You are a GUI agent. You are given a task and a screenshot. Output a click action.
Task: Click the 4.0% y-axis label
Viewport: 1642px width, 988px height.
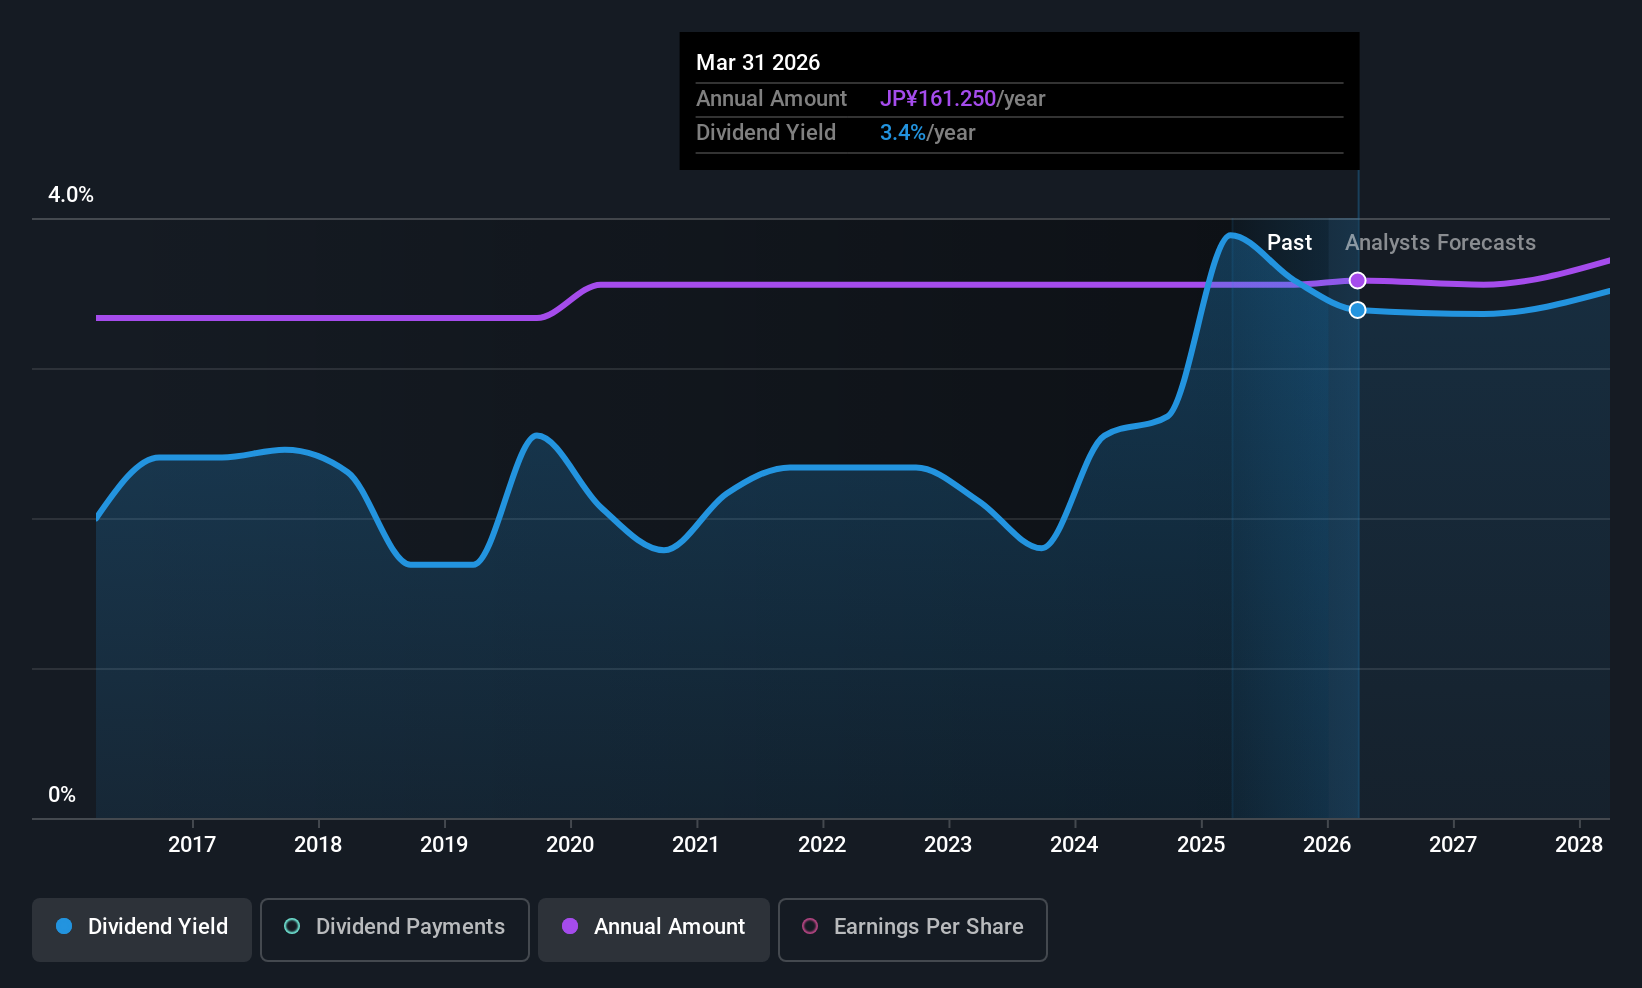click(x=71, y=194)
